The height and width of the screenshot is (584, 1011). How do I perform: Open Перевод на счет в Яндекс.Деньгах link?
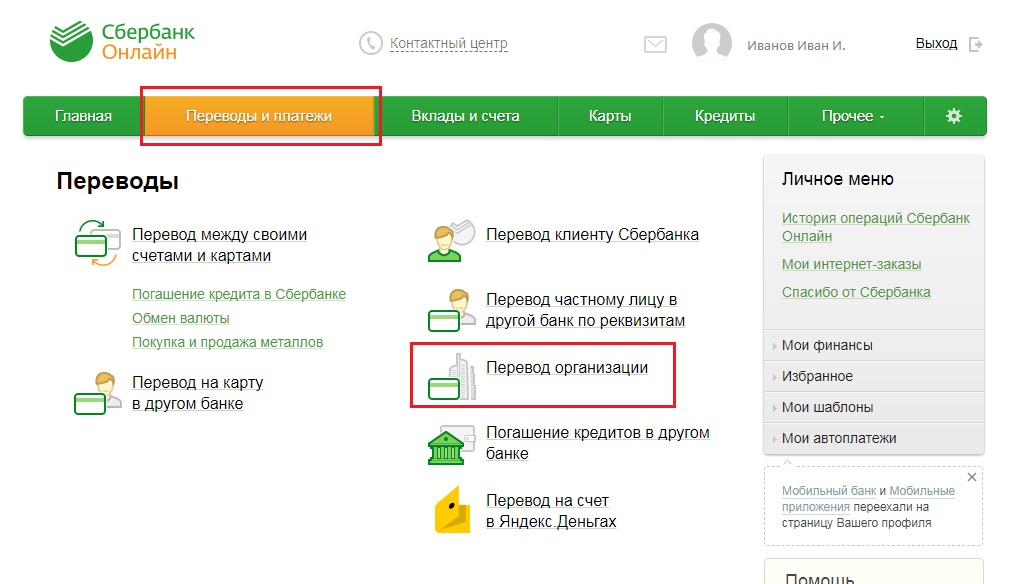click(x=551, y=511)
